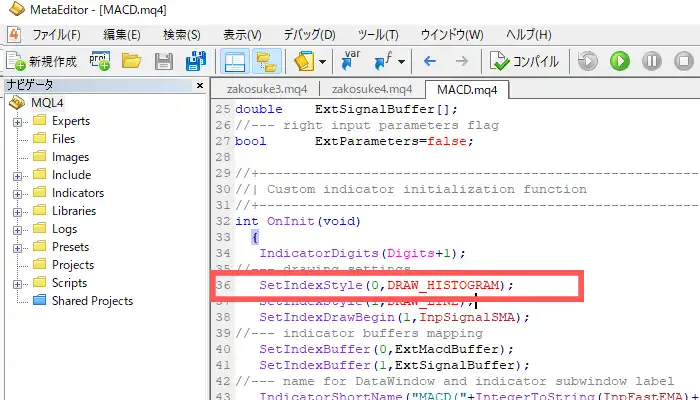Click ExtMacdBuffer on line 40
The image size is (700, 400).
(x=447, y=349)
